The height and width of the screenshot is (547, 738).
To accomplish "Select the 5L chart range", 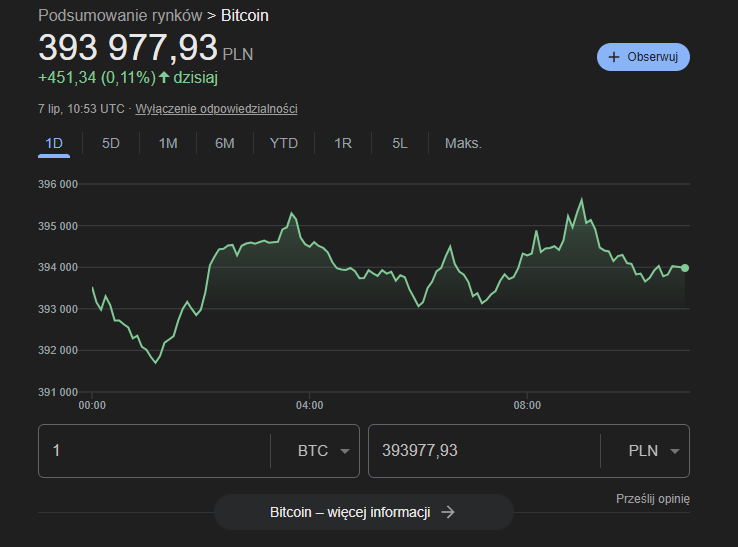I will pos(400,143).
